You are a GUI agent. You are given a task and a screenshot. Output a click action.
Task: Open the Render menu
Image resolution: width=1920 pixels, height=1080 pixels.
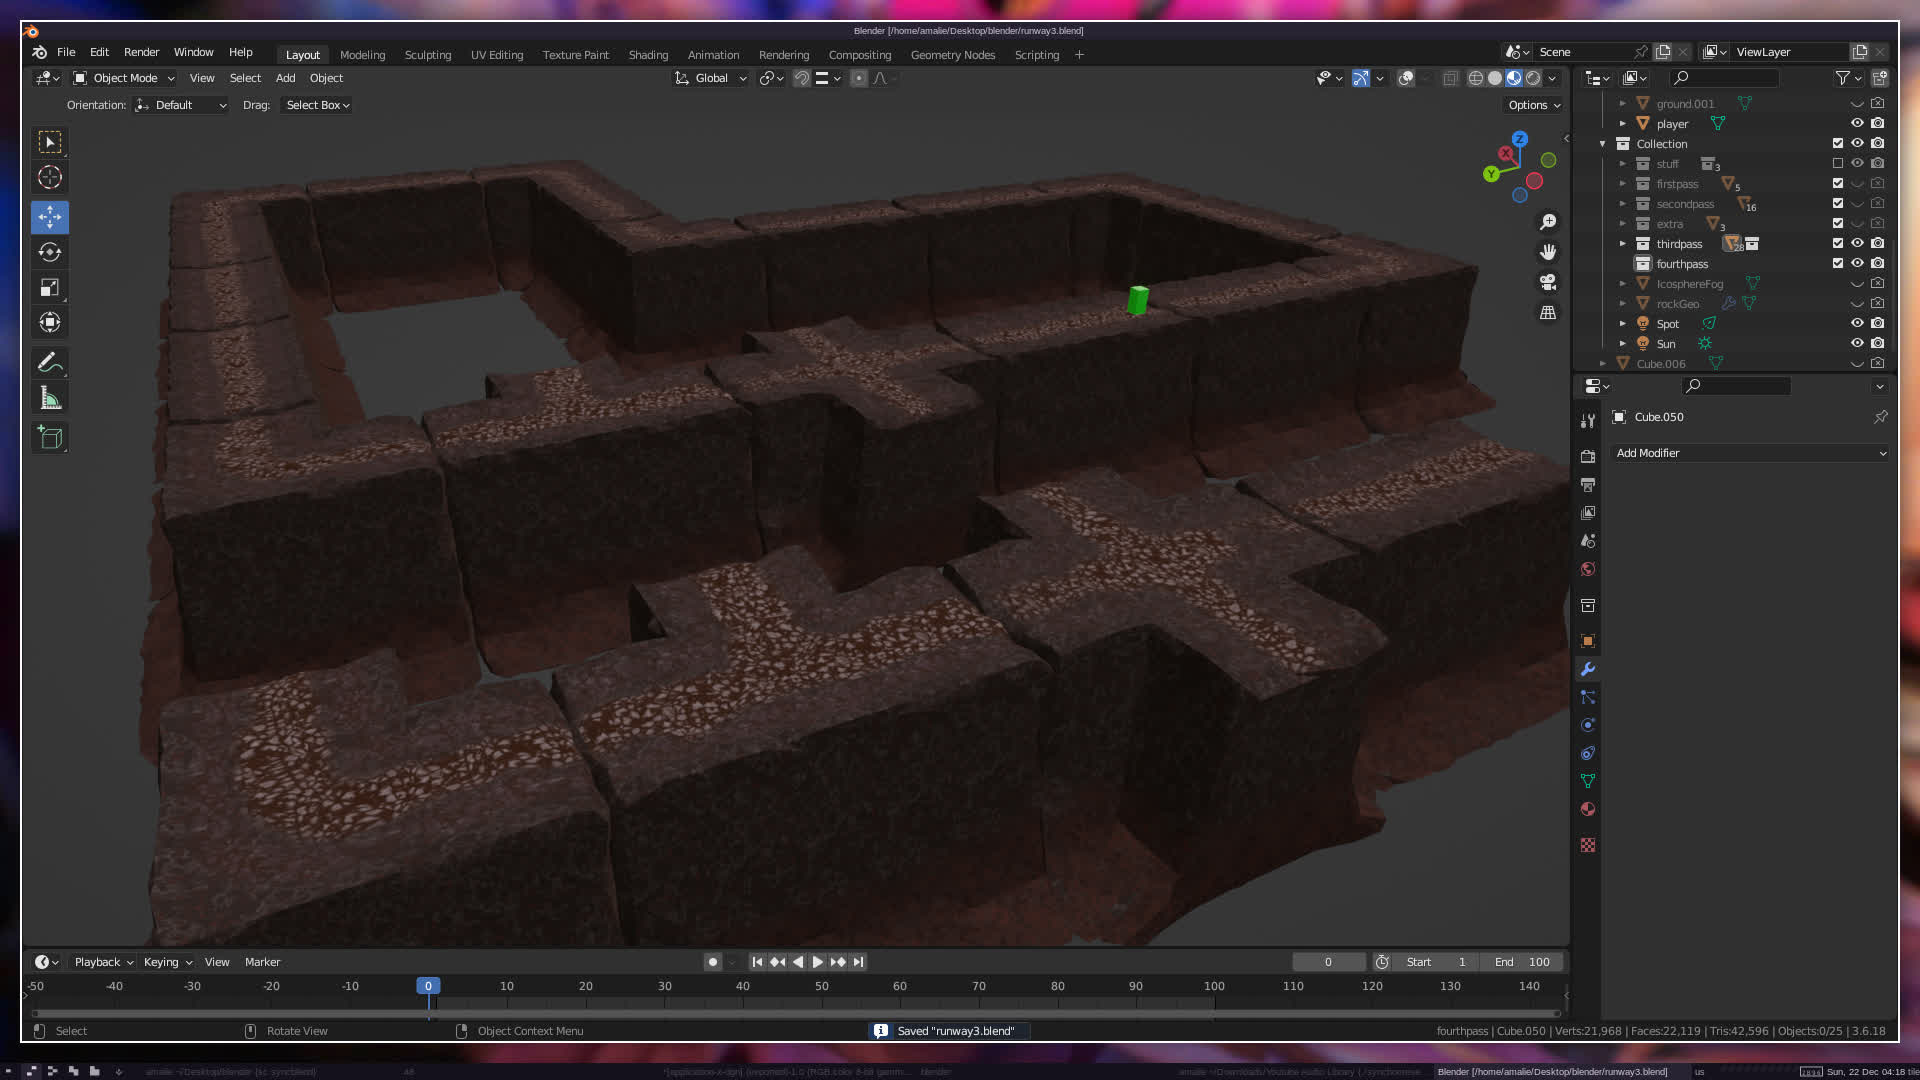point(141,52)
